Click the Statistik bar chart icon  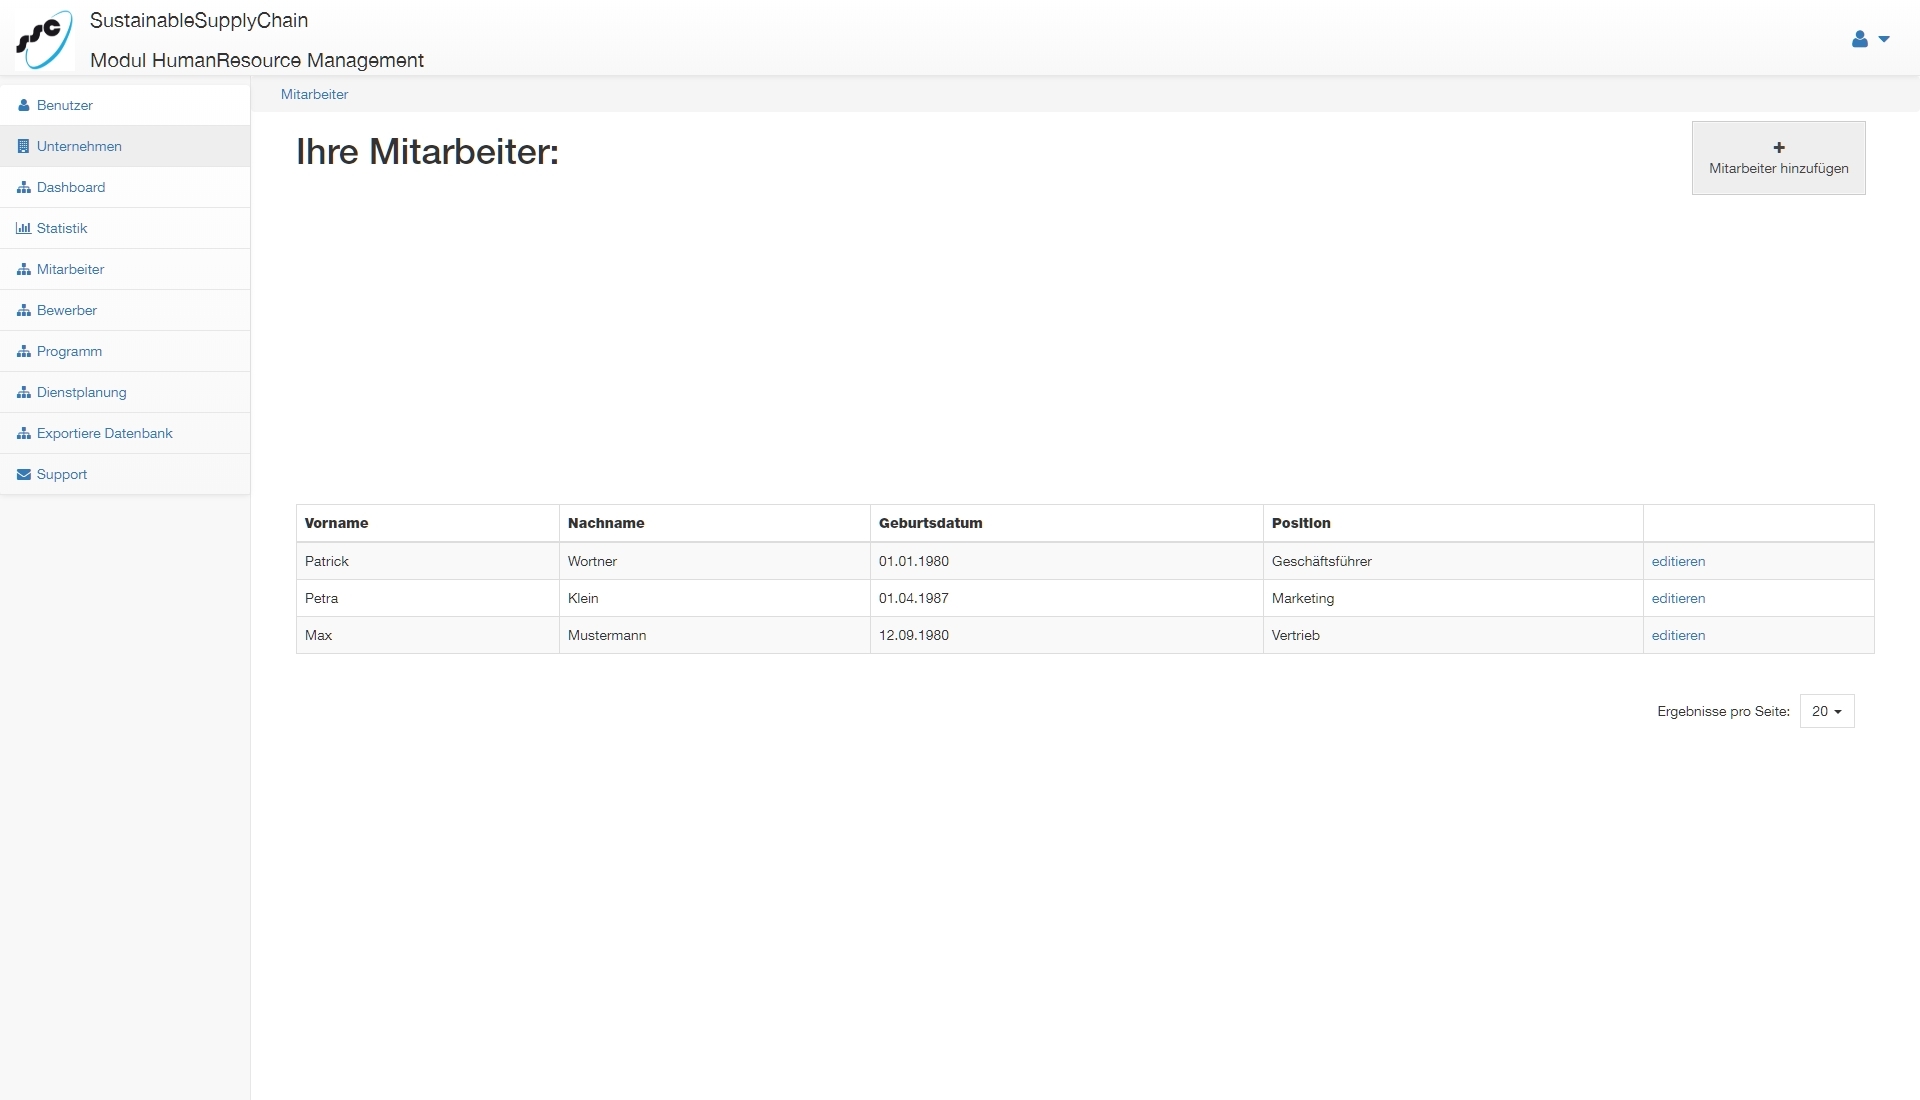tap(24, 228)
